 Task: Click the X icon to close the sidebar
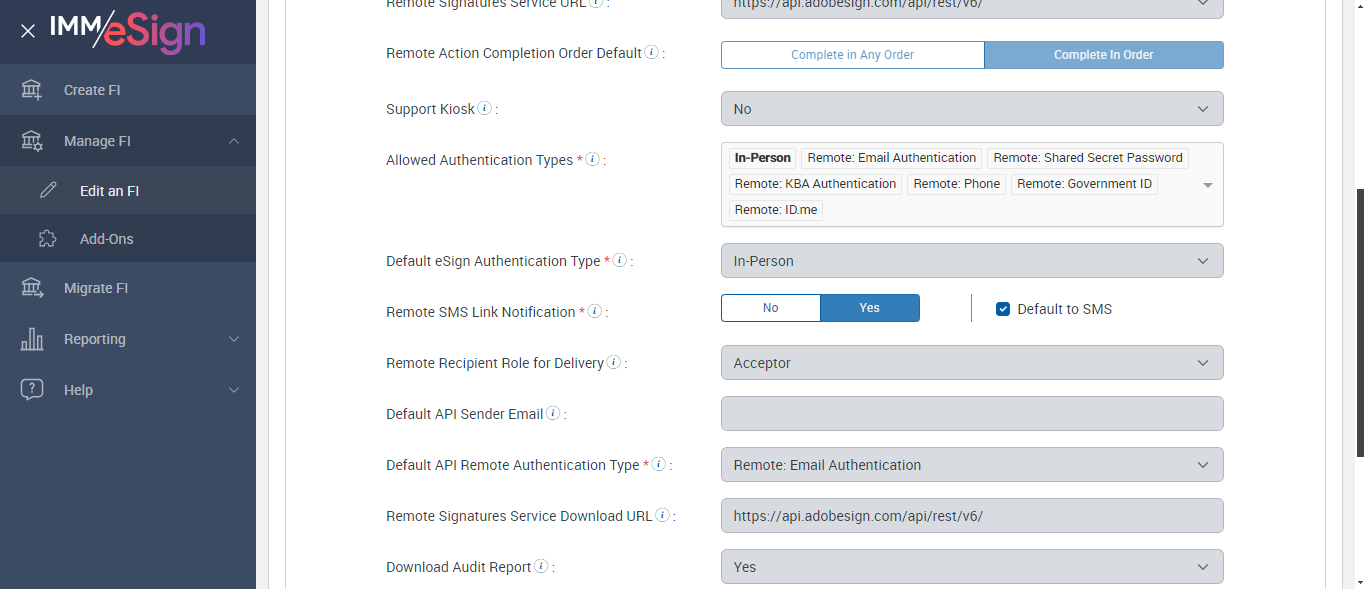(28, 31)
